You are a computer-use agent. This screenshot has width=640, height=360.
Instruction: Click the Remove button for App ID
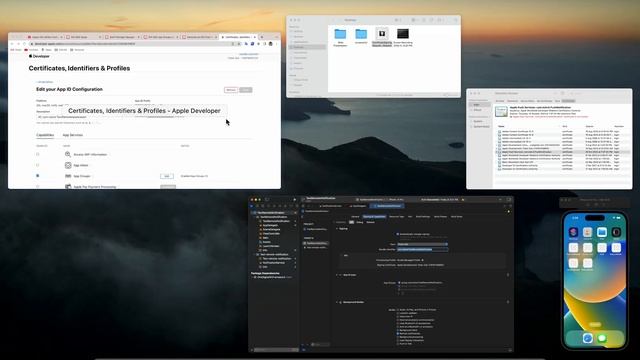(231, 90)
